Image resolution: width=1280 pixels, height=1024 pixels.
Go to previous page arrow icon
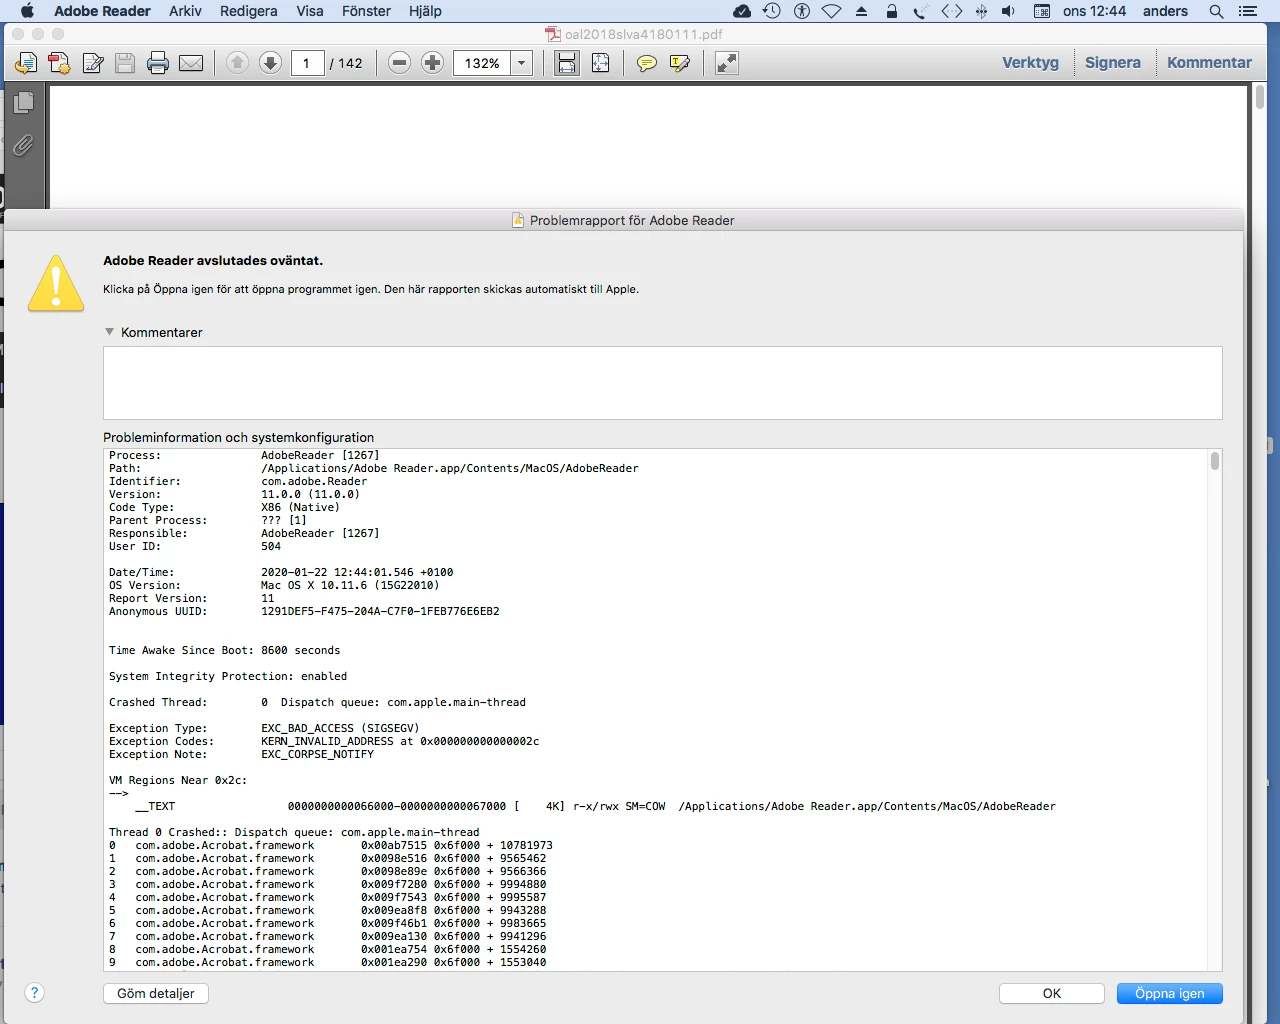(237, 63)
